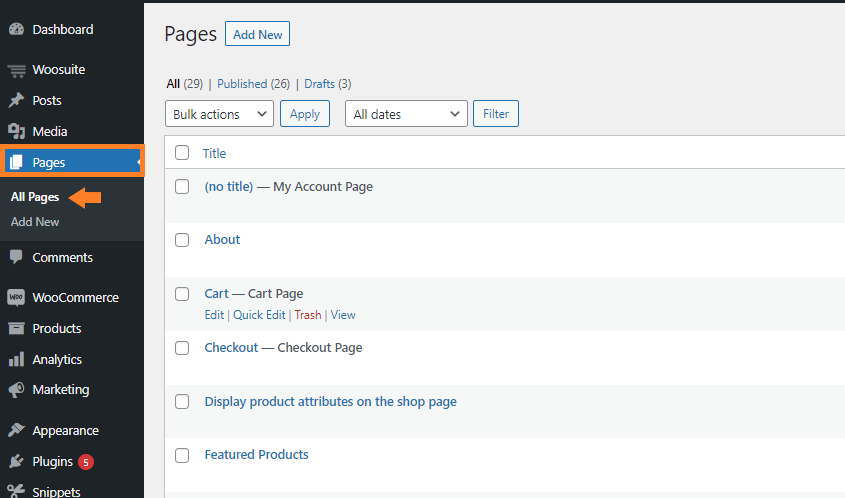Click the Marketing megaphone icon
Viewport: 845px width, 498px height.
click(x=17, y=390)
